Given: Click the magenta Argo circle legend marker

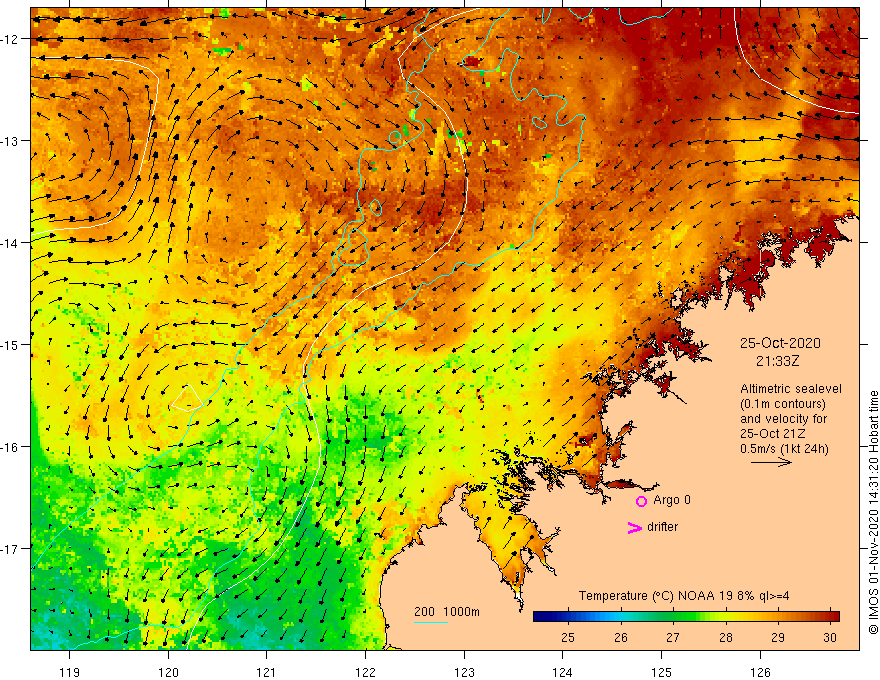Looking at the screenshot, I should coord(641,501).
